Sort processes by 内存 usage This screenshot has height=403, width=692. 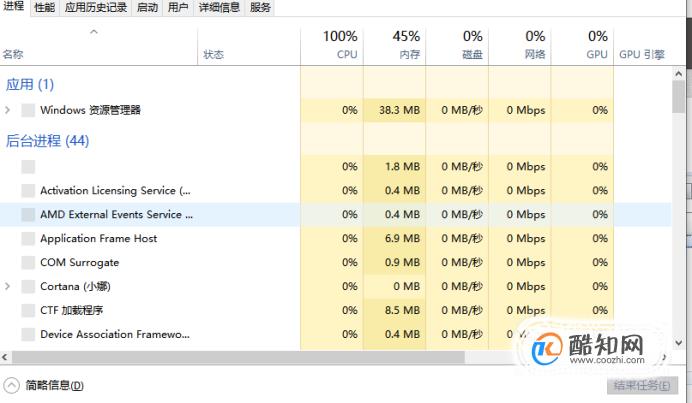pos(395,46)
